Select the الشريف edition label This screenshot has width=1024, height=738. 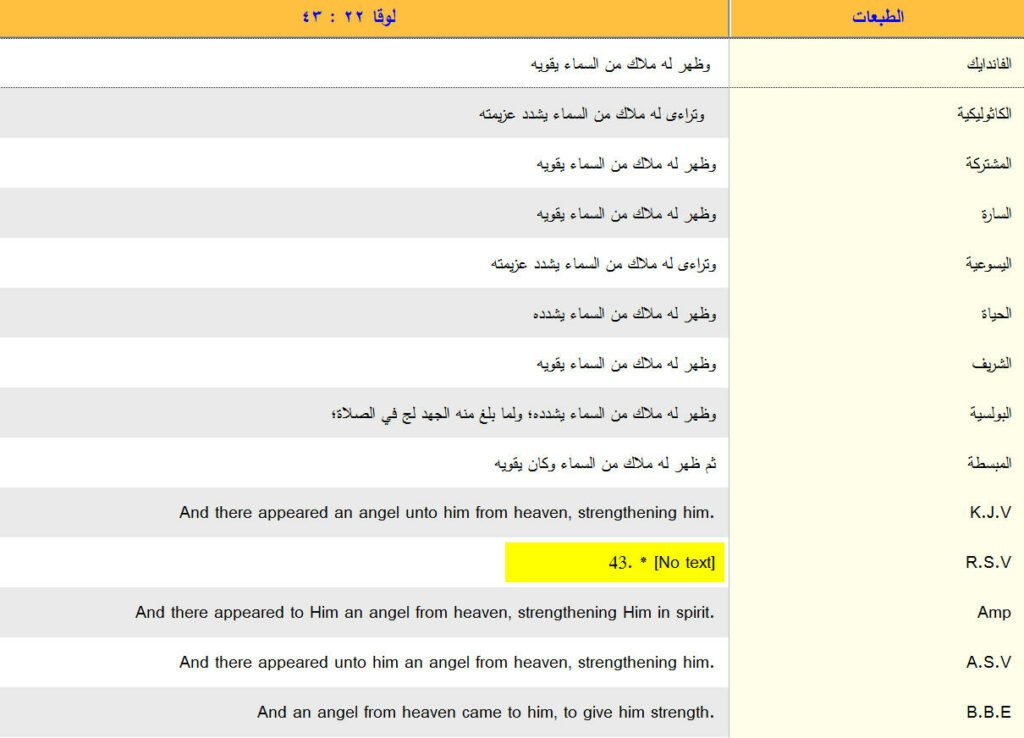coord(991,364)
